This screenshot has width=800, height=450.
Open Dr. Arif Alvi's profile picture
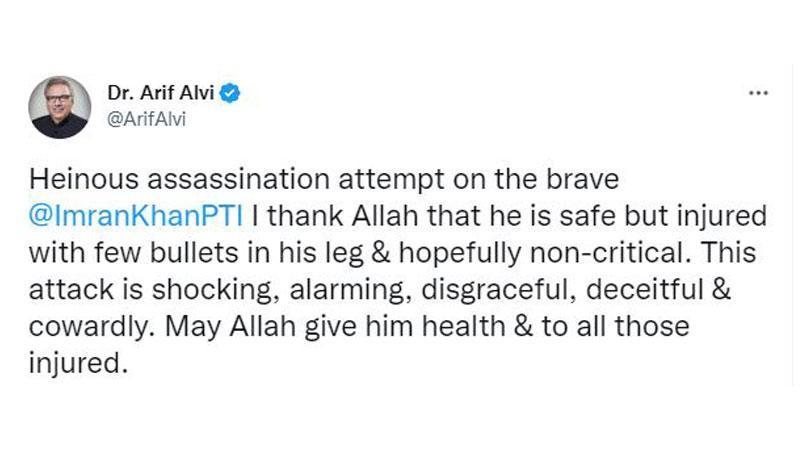click(60, 107)
